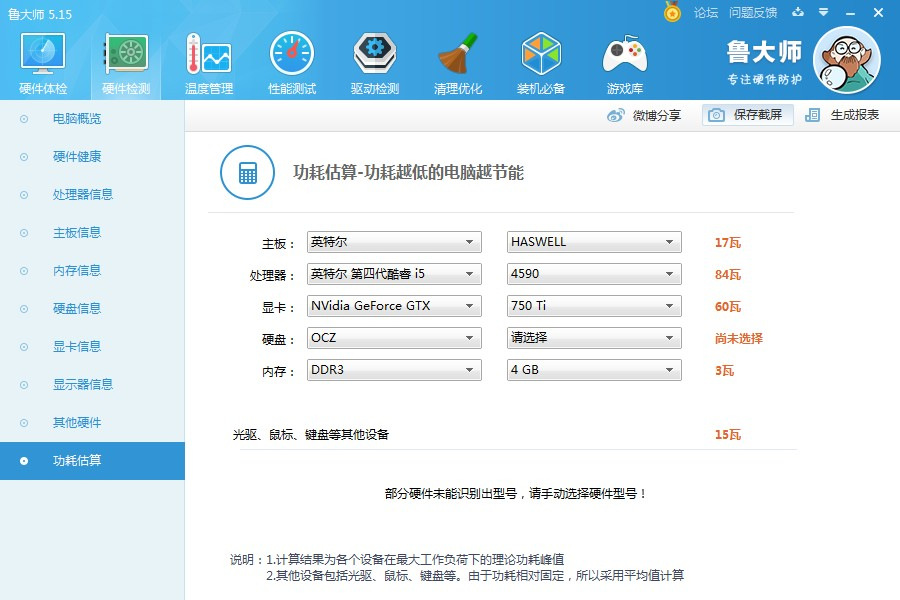Select 主板信息 in sidebar
The image size is (900, 600).
[x=92, y=233]
